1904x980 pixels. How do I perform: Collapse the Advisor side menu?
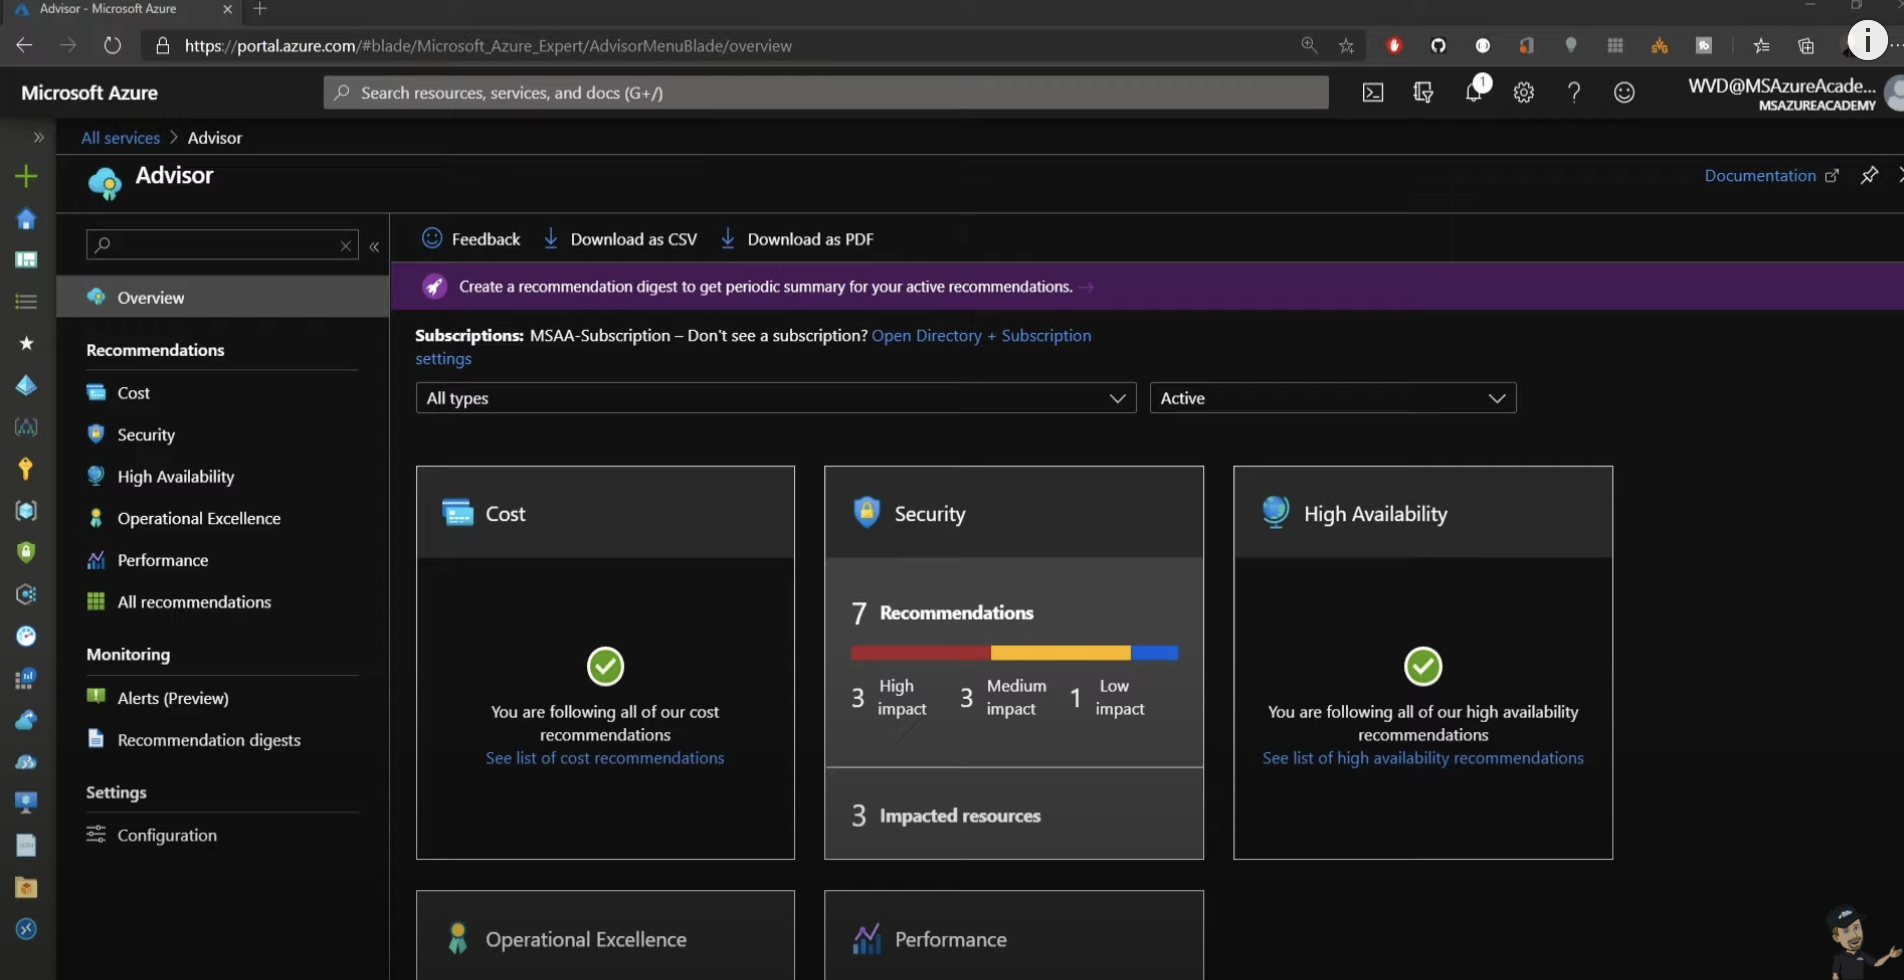[374, 246]
